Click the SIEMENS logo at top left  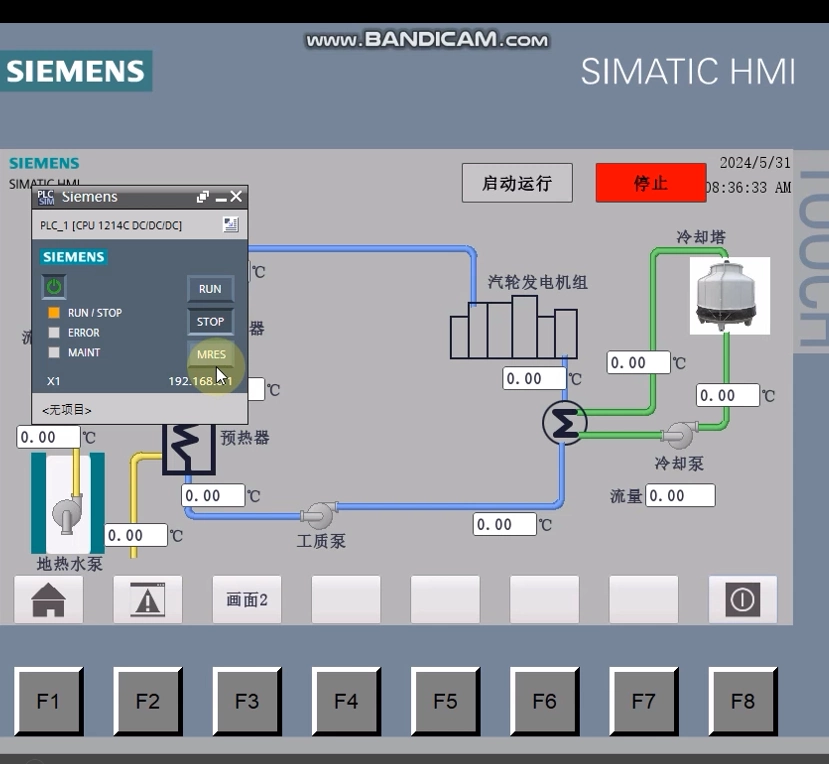(x=76, y=71)
